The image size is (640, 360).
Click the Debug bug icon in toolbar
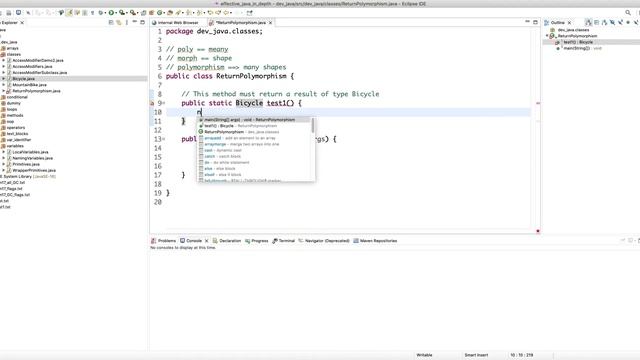pos(100,13)
